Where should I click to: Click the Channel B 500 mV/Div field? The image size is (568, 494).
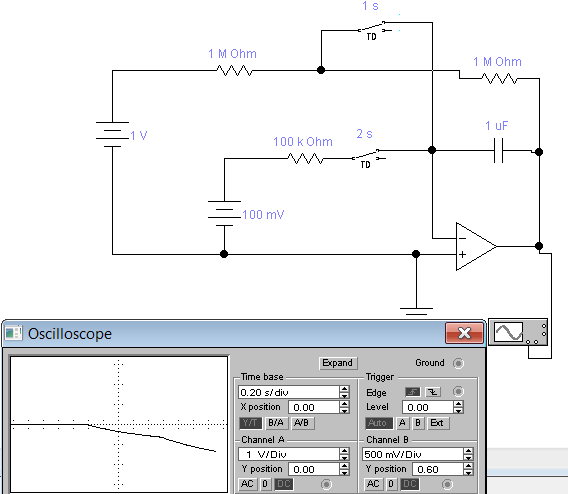coord(413,454)
